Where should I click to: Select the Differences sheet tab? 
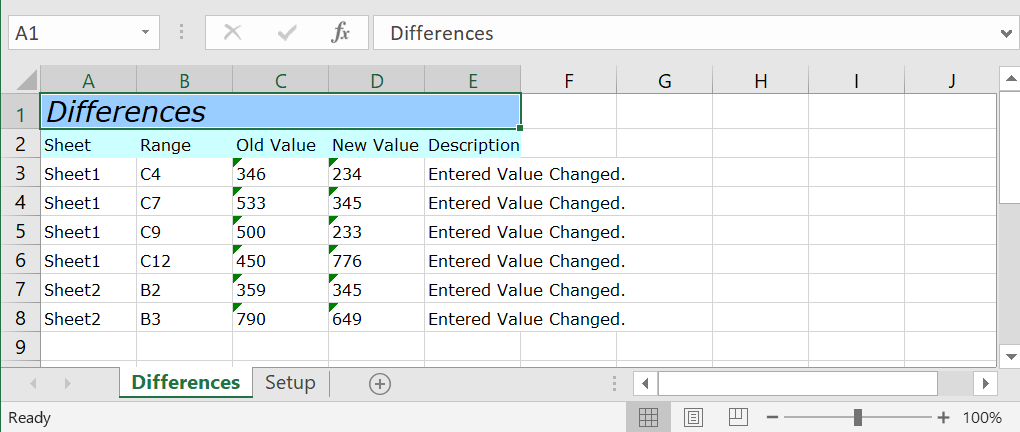tap(186, 383)
